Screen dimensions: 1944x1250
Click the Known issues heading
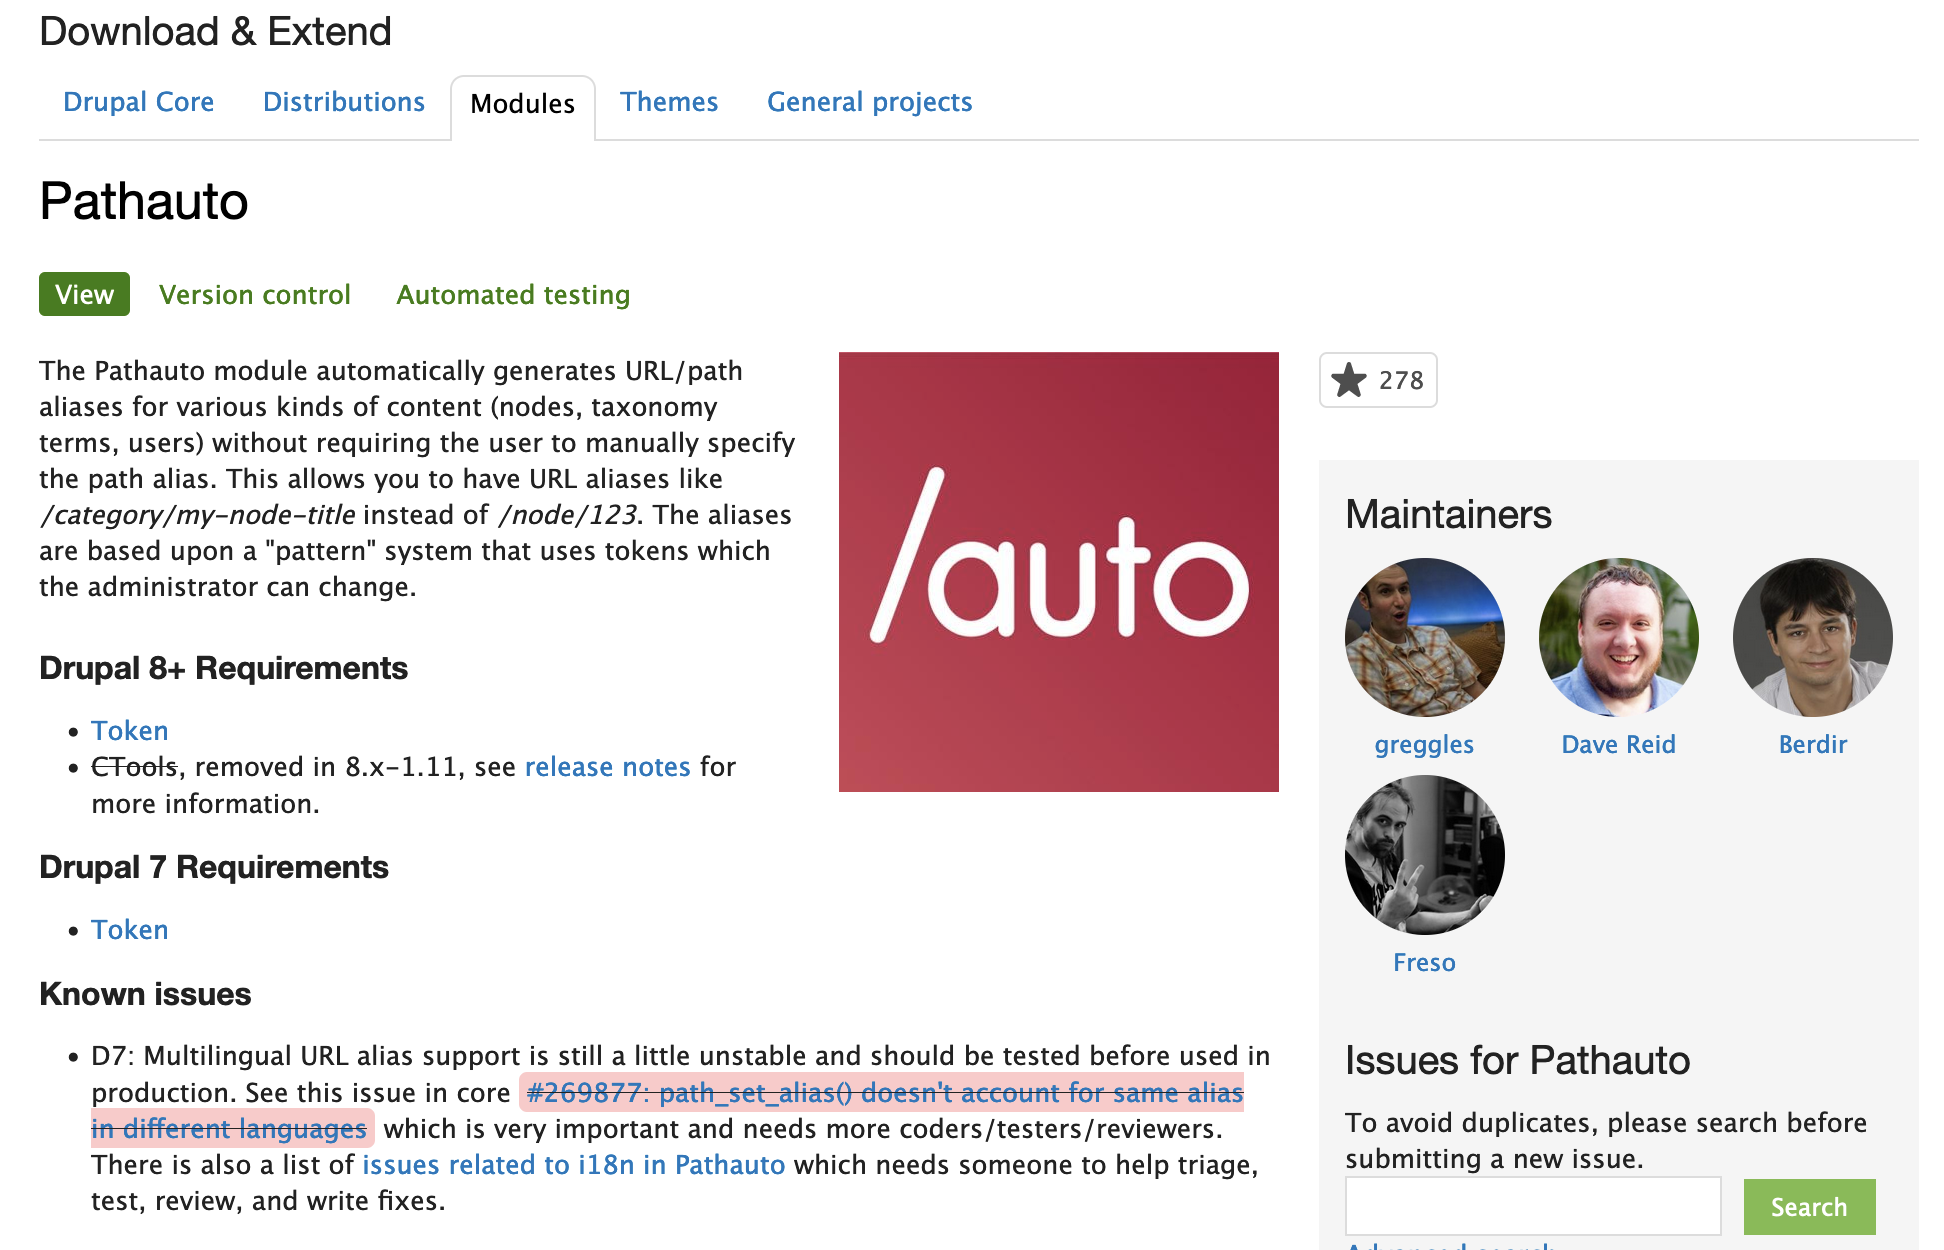click(x=145, y=994)
